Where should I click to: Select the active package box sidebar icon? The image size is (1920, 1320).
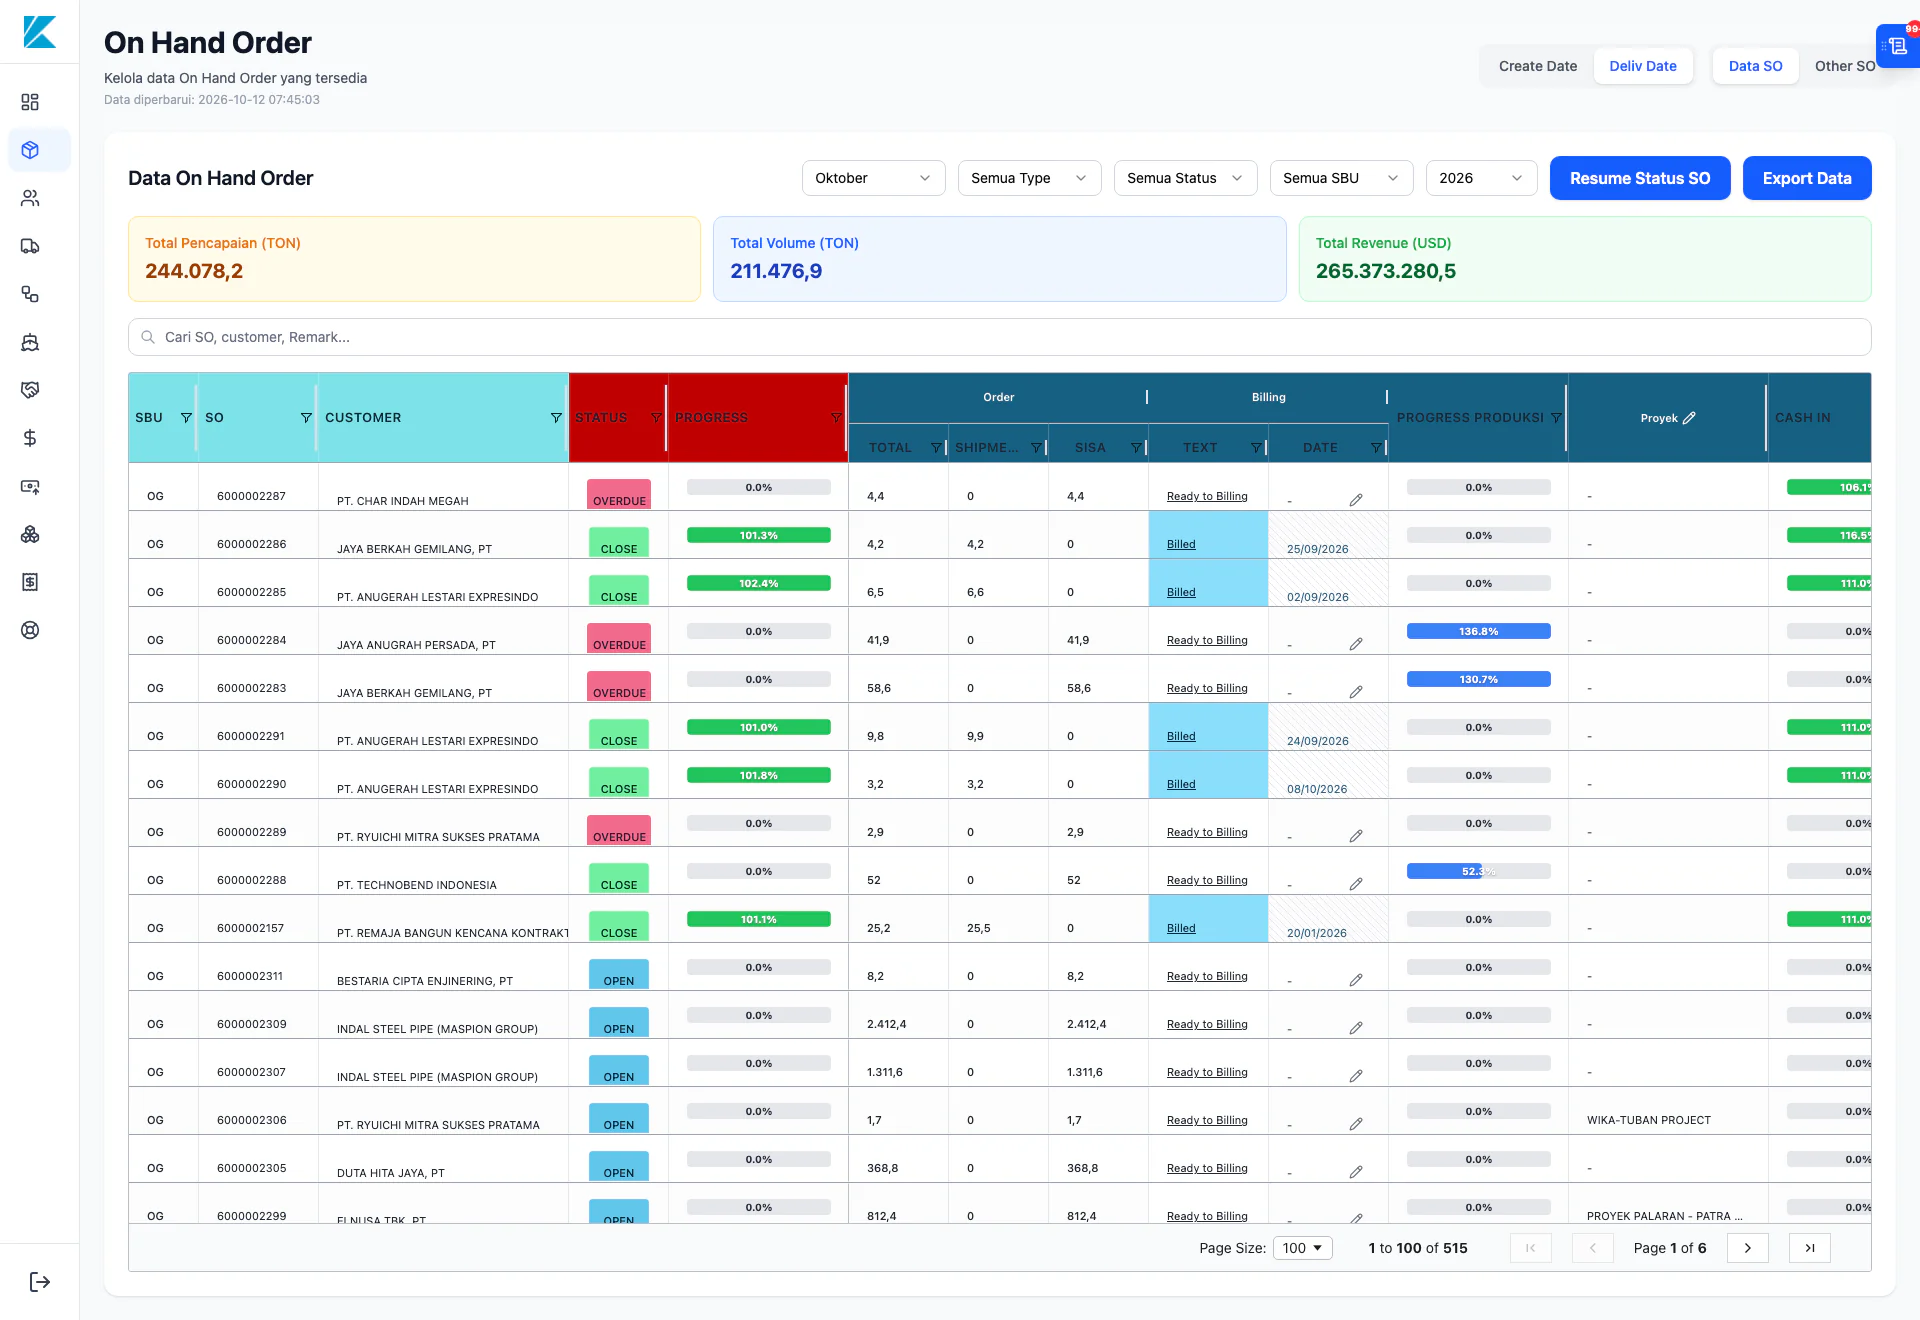tap(30, 150)
